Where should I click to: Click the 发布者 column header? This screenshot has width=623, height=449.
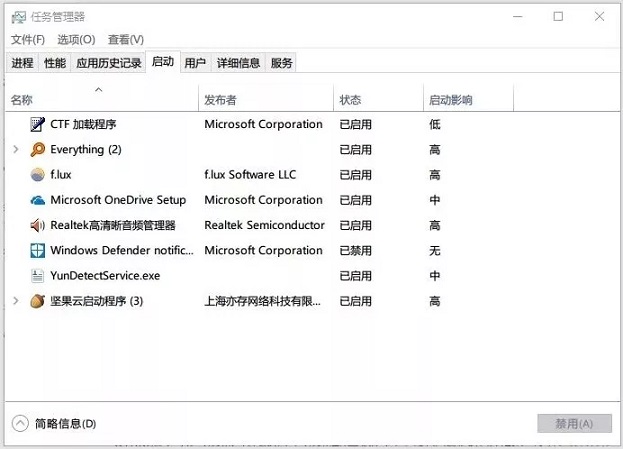click(220, 100)
